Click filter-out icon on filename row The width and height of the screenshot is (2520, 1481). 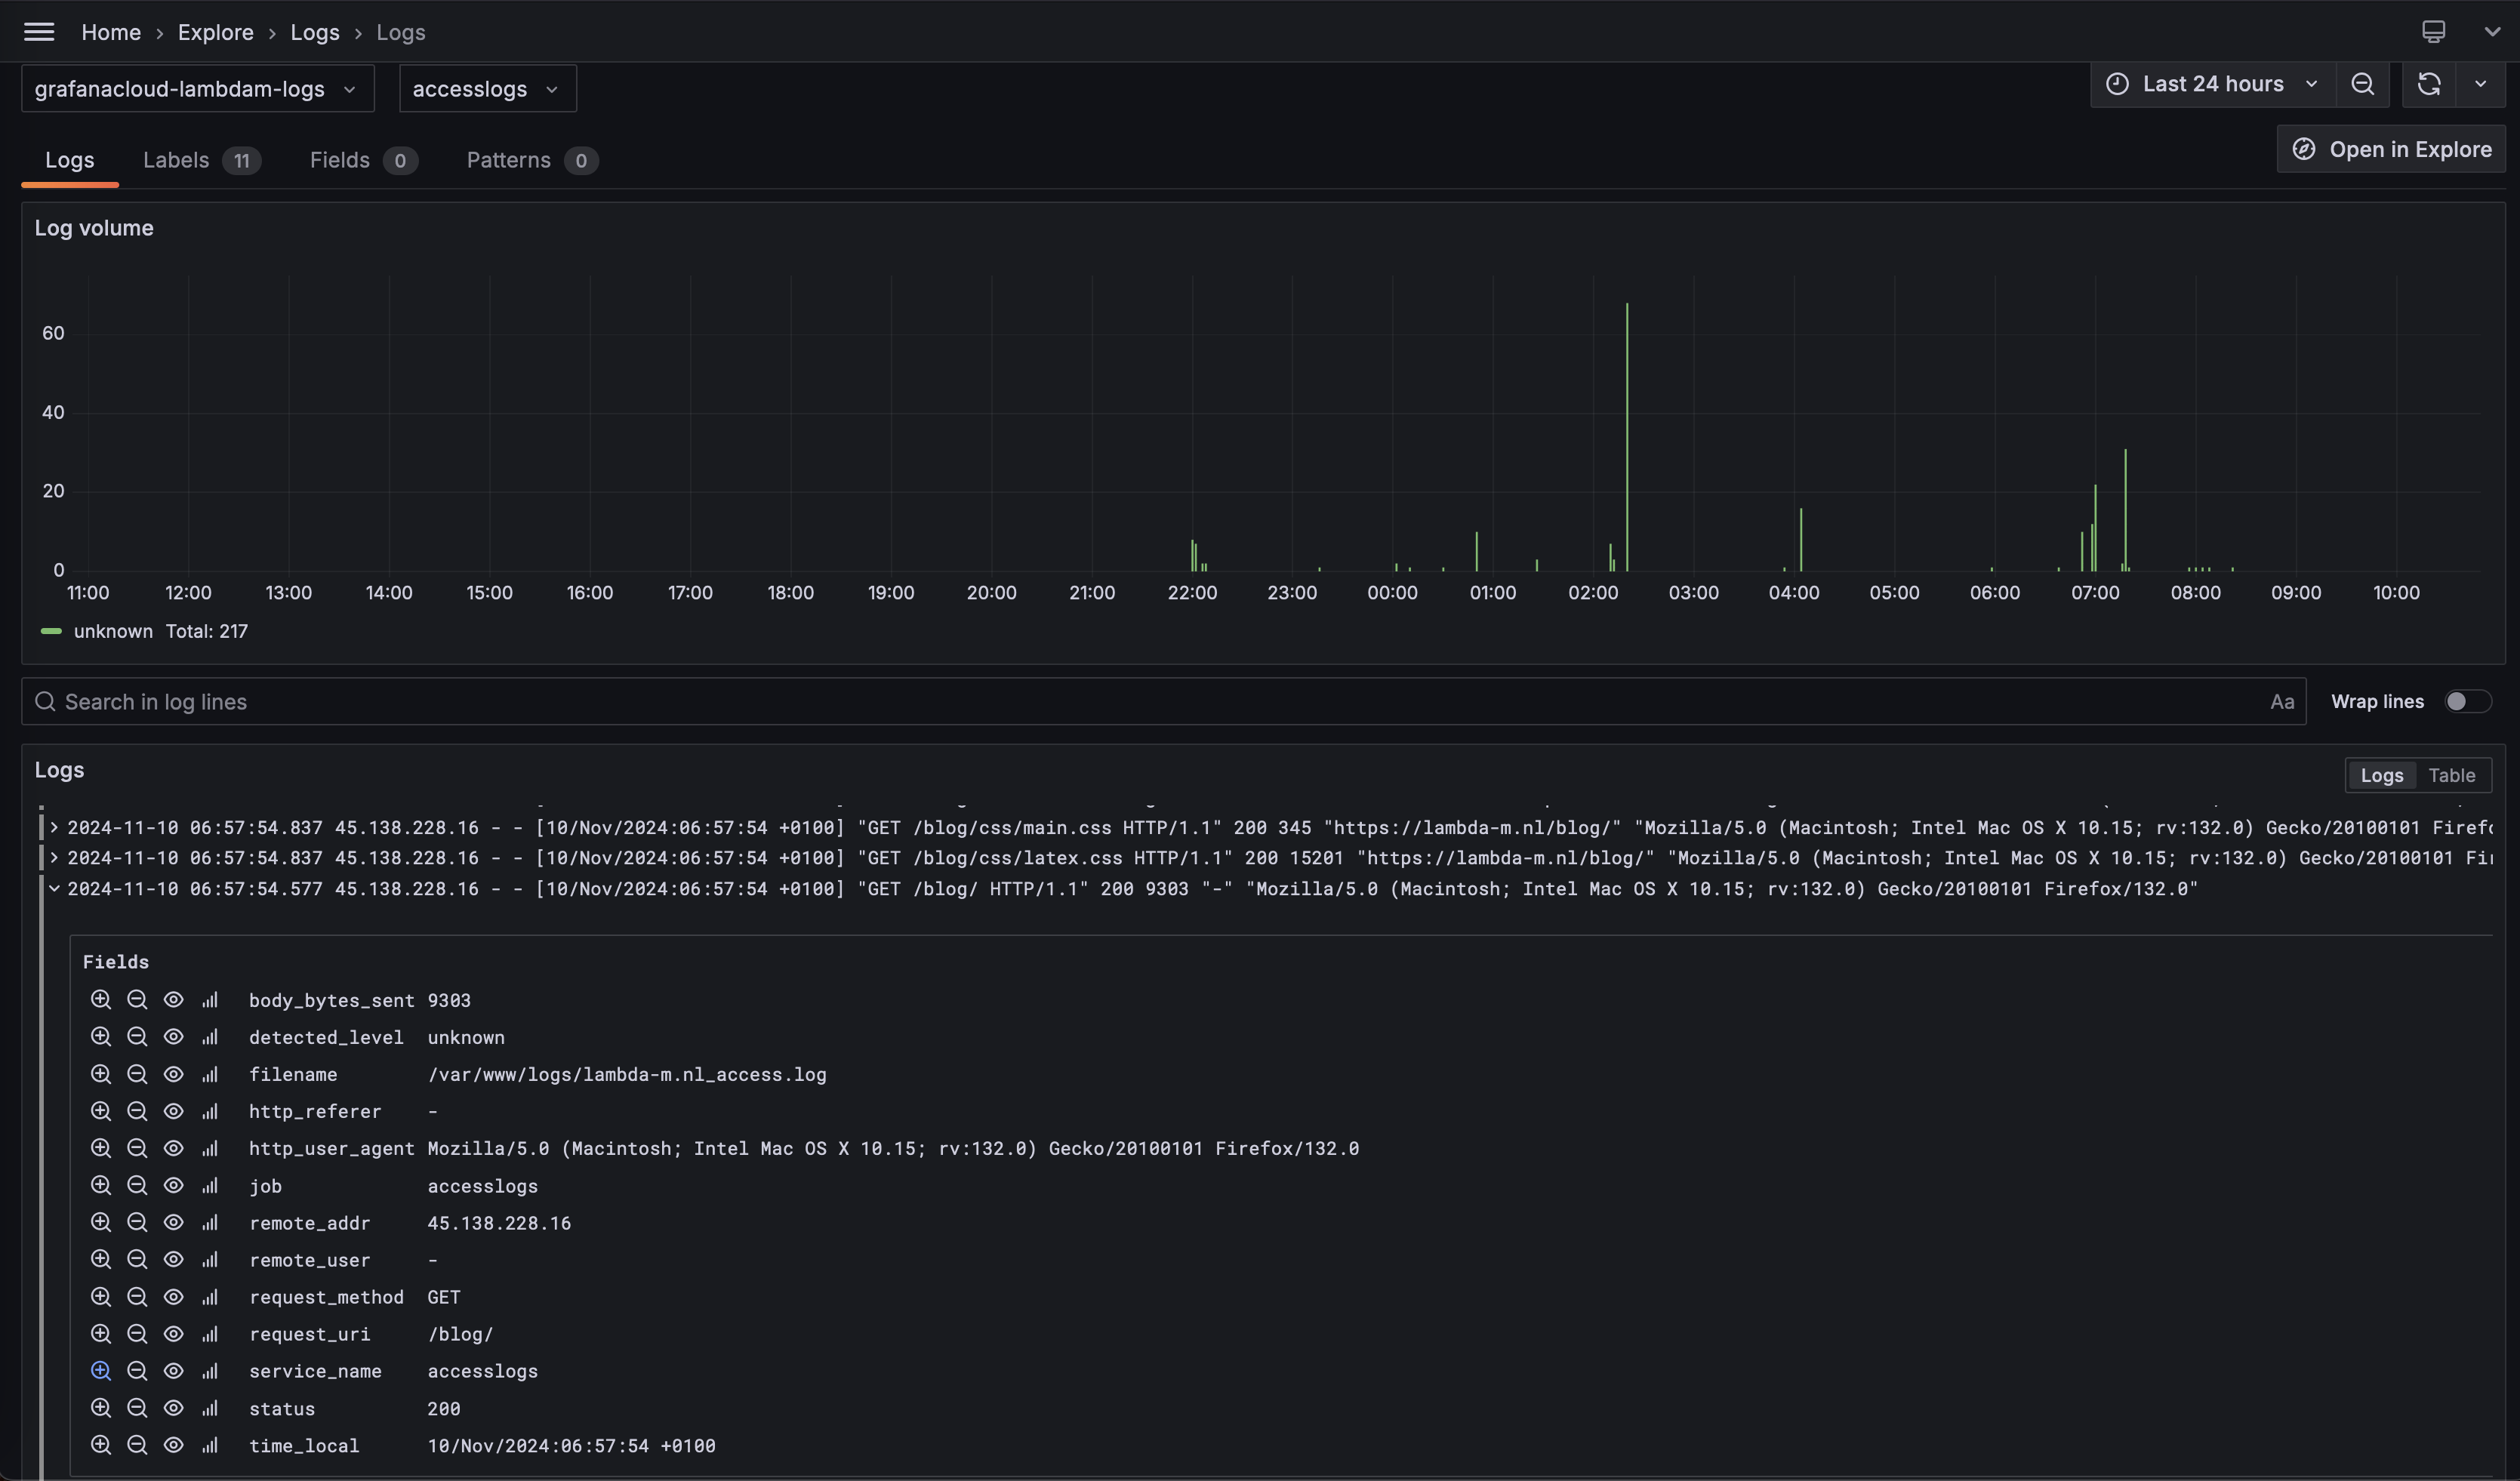click(x=137, y=1074)
